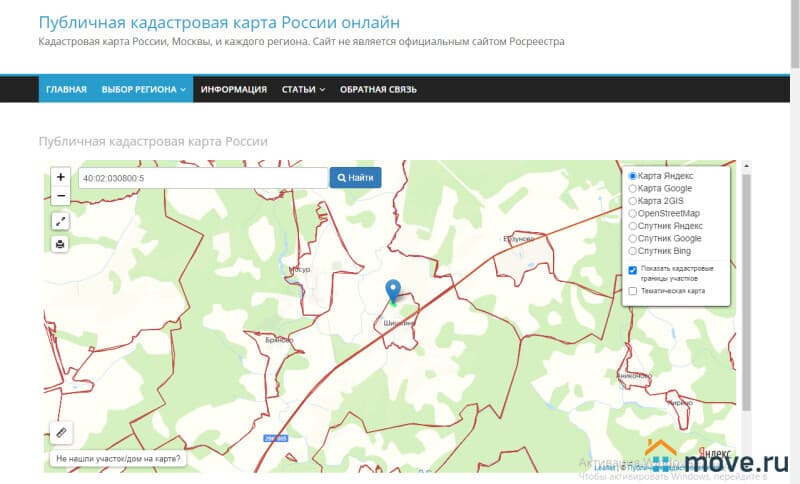
Task: Toggle fullscreen map view icon
Action: point(61,222)
